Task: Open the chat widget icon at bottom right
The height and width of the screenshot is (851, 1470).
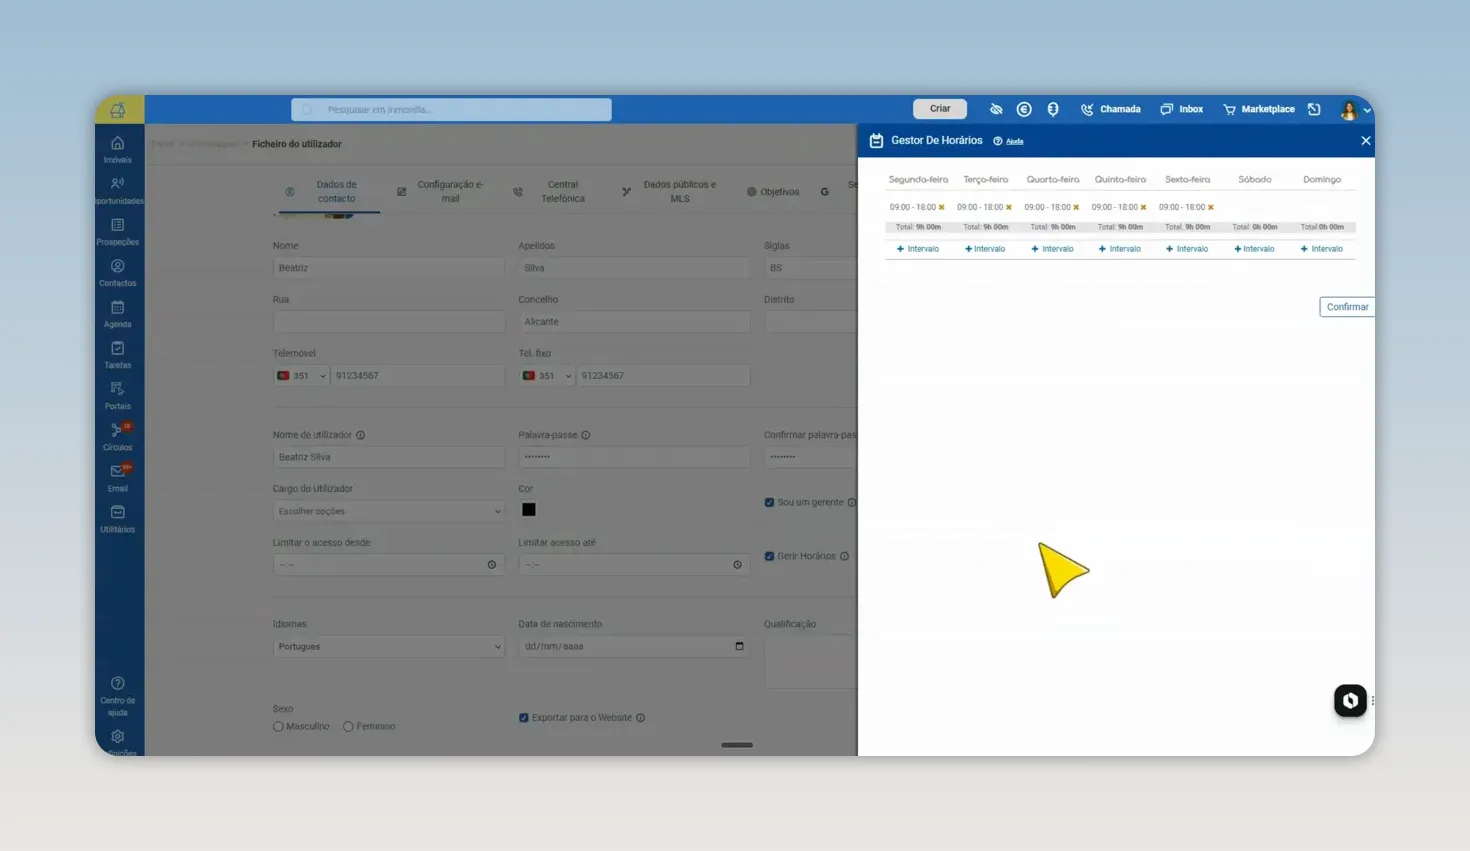Action: [1350, 700]
